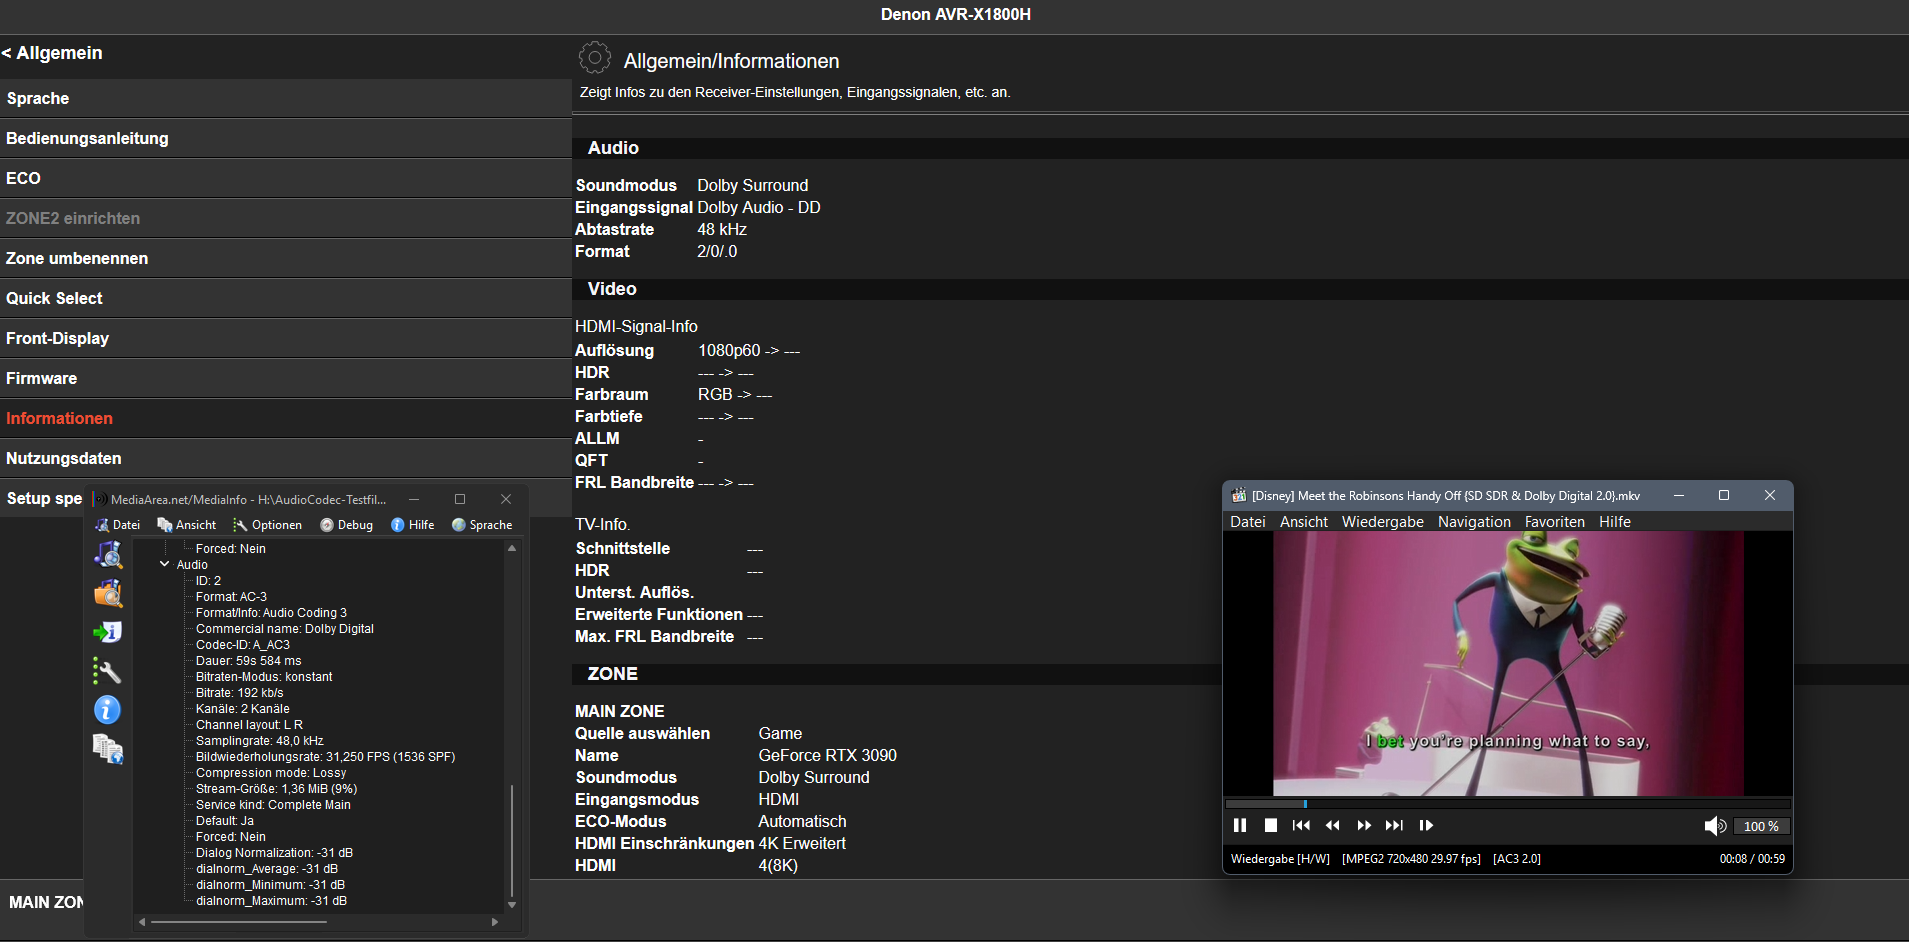Screen dimensions: 1909x942
Task: Open MediaInfo Hilfe menu
Action: (412, 525)
